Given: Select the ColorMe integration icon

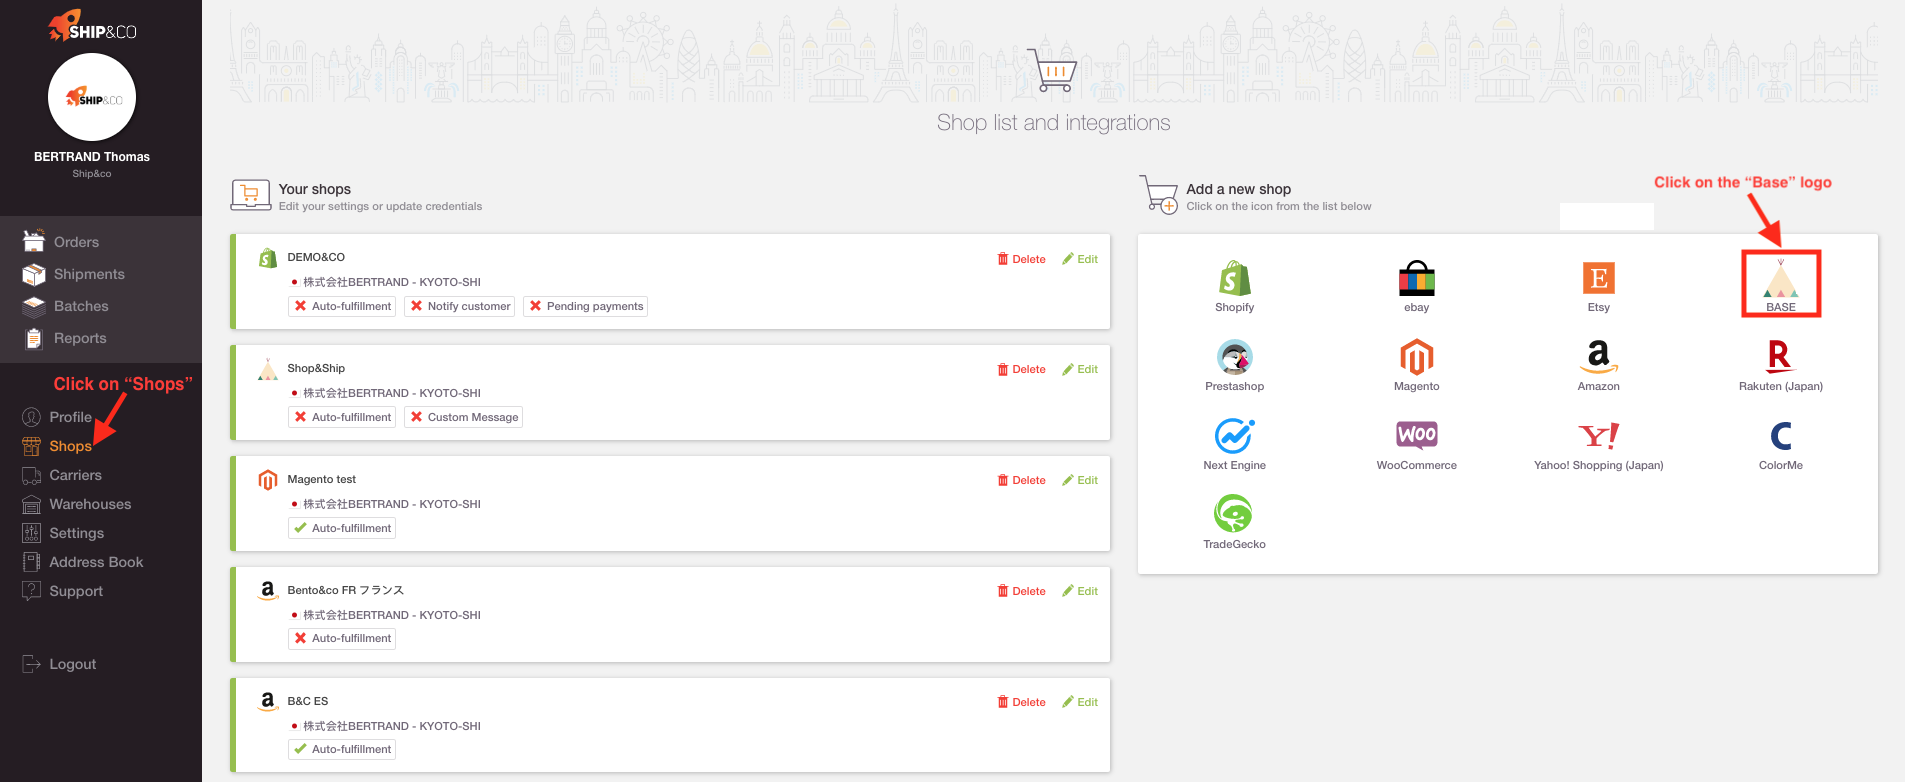Looking at the screenshot, I should tap(1780, 436).
